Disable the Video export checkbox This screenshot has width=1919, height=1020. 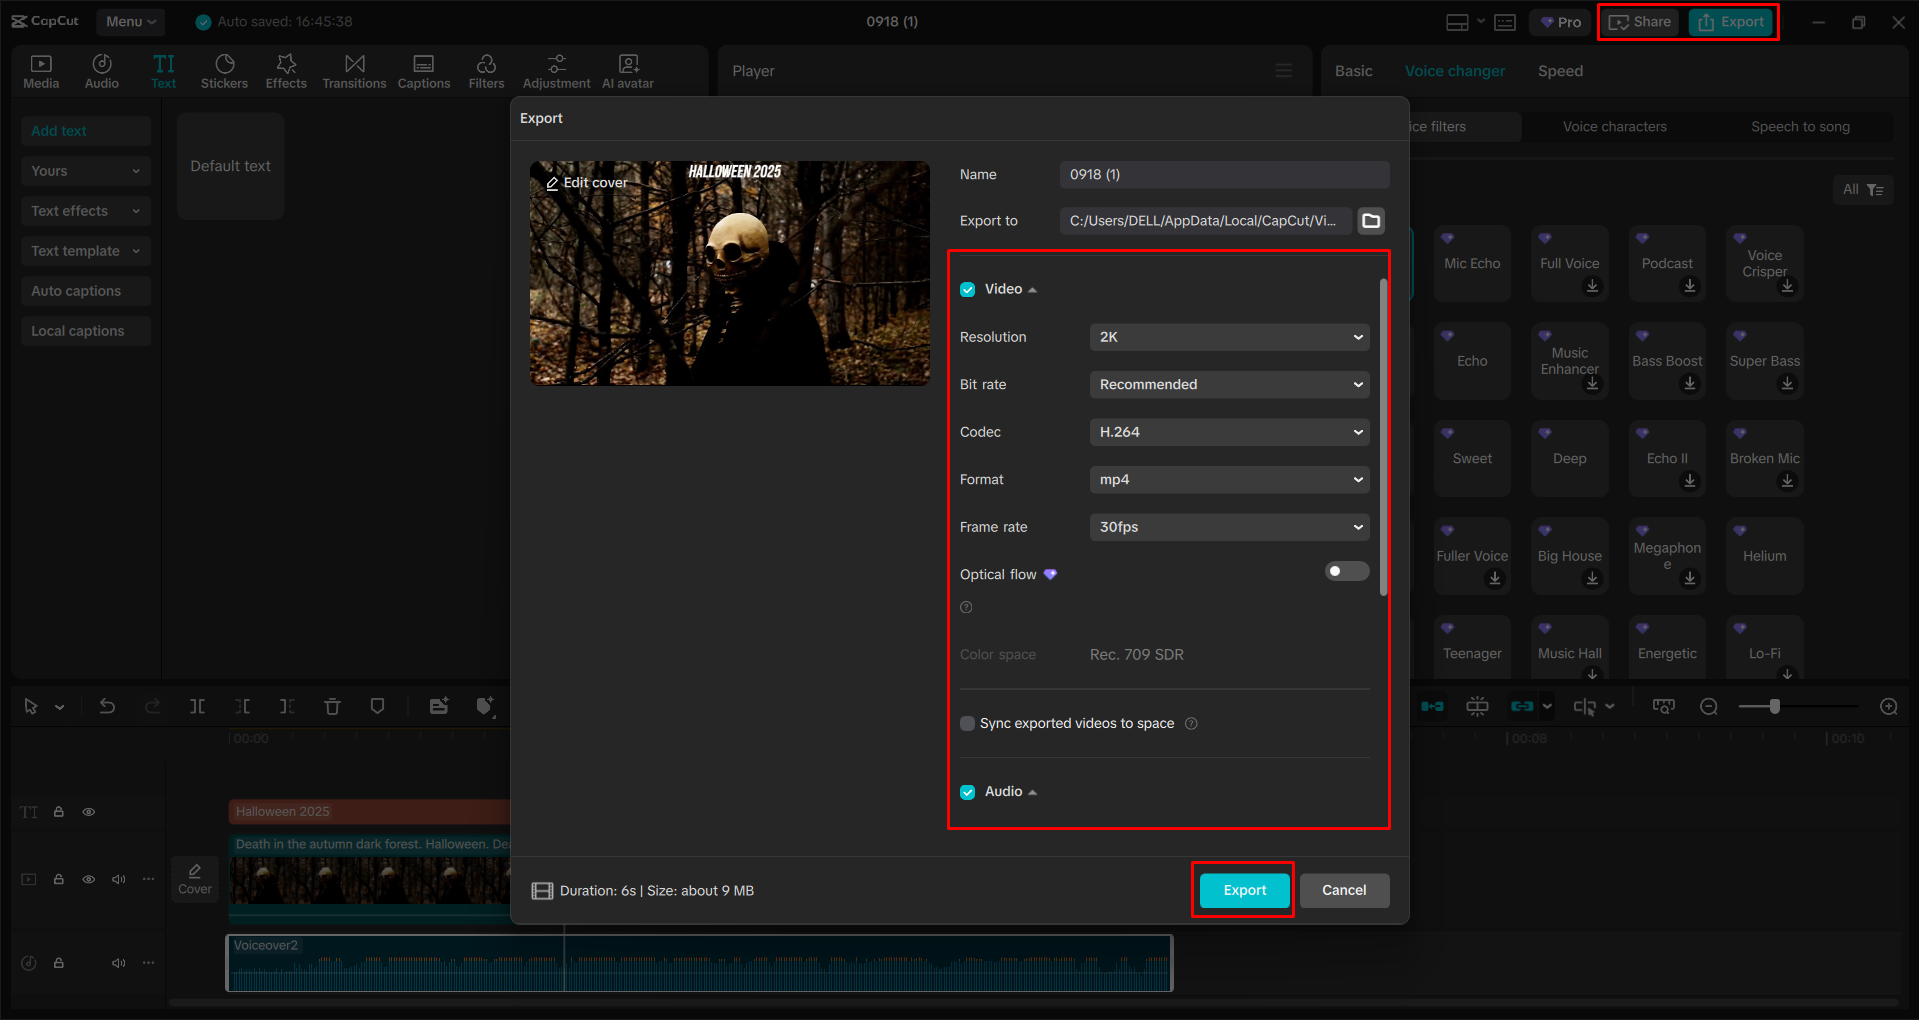(967, 289)
